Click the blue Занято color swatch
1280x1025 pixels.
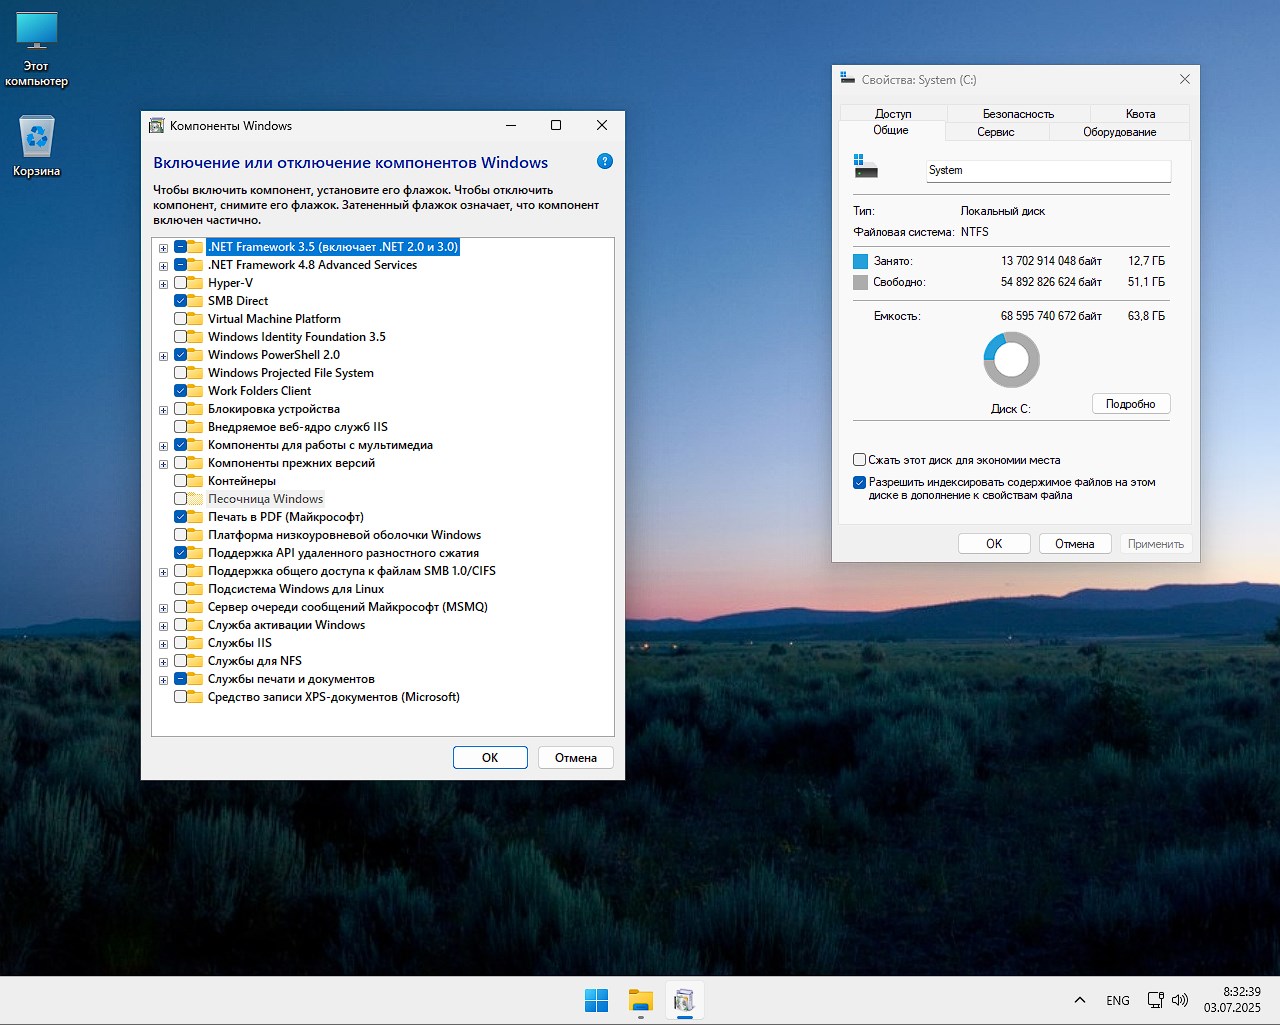[860, 261]
